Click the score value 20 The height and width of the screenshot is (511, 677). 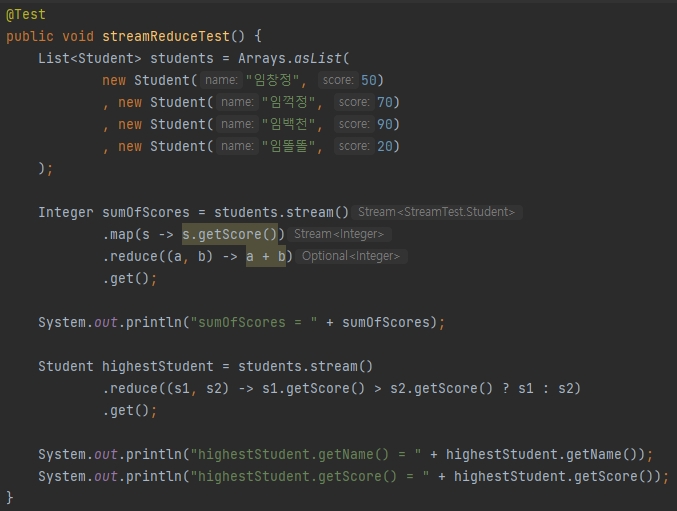384,146
